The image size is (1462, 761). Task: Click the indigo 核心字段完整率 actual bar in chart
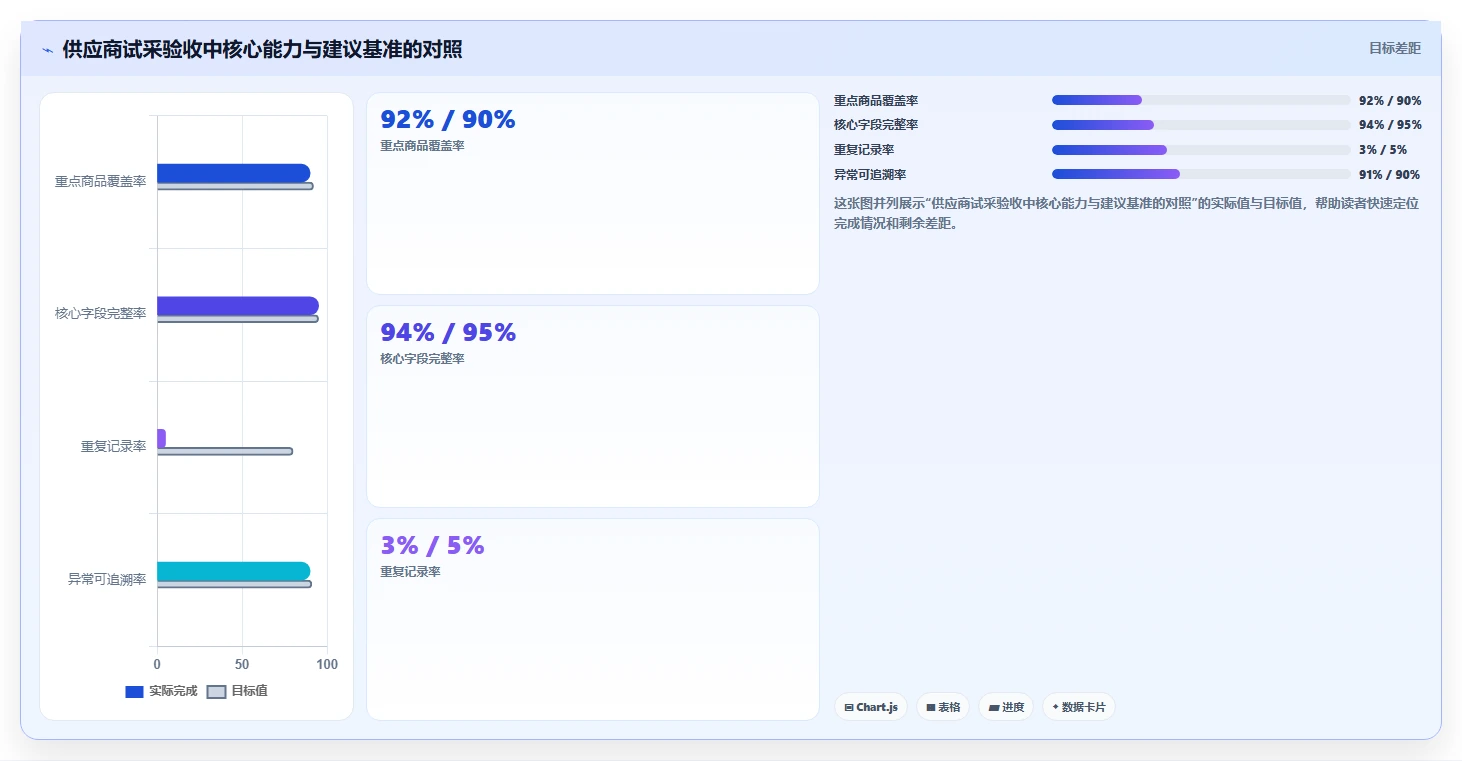[x=238, y=306]
